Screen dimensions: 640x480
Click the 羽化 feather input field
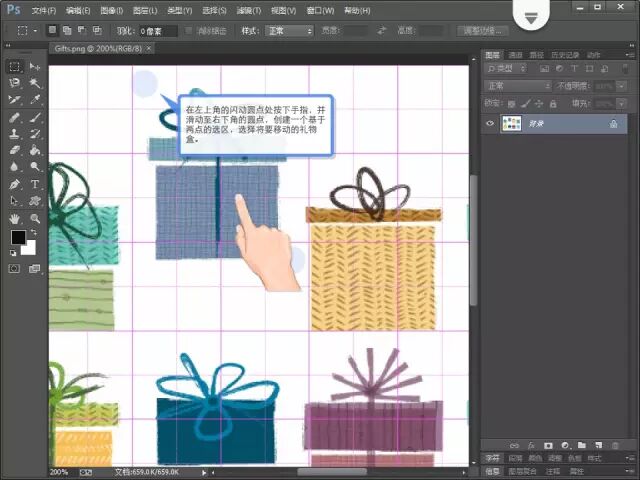[x=157, y=31]
